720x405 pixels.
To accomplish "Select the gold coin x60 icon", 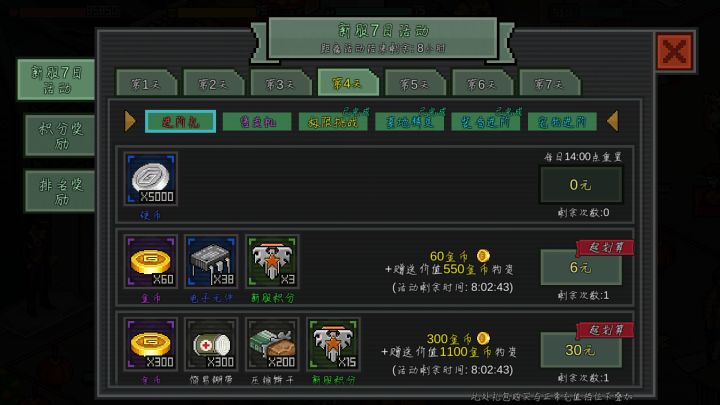I will [x=151, y=262].
